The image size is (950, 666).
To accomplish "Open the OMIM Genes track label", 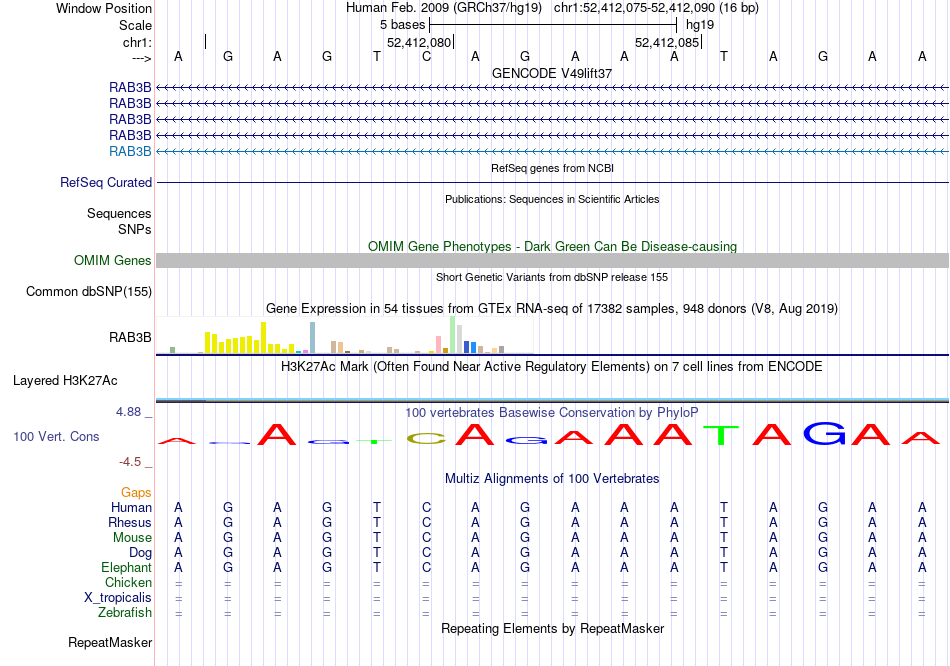I will pyautogui.click(x=112, y=261).
